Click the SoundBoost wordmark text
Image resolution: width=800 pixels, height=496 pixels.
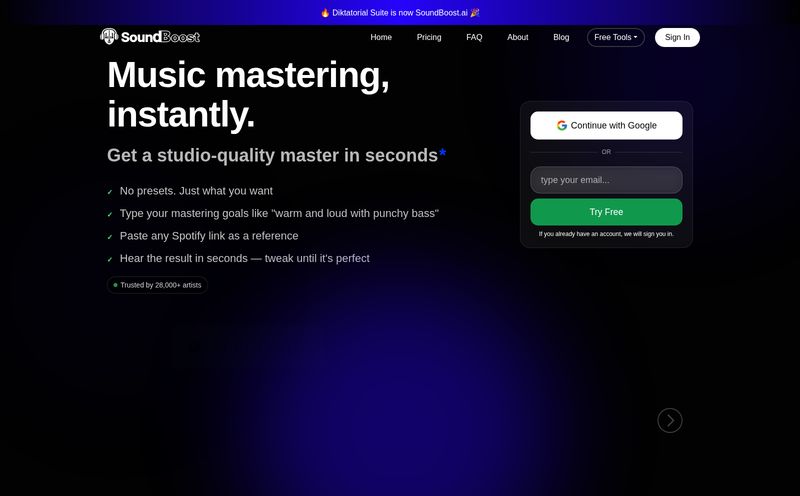point(160,37)
